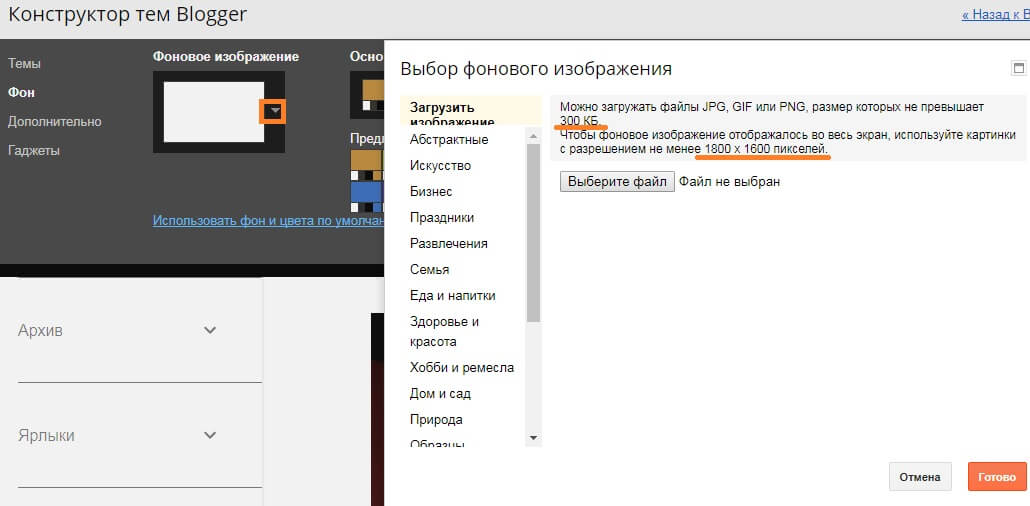Choose the Искусство category

tap(440, 166)
